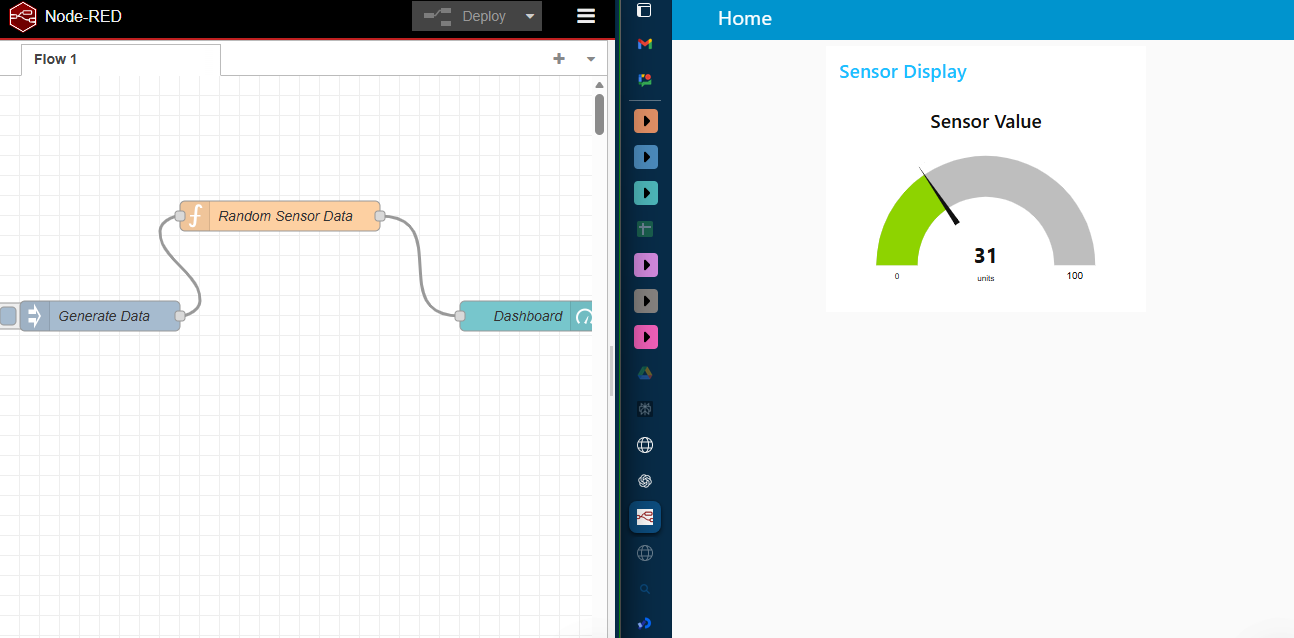
Task: Select the Dashboard gauge node
Action: [525, 316]
